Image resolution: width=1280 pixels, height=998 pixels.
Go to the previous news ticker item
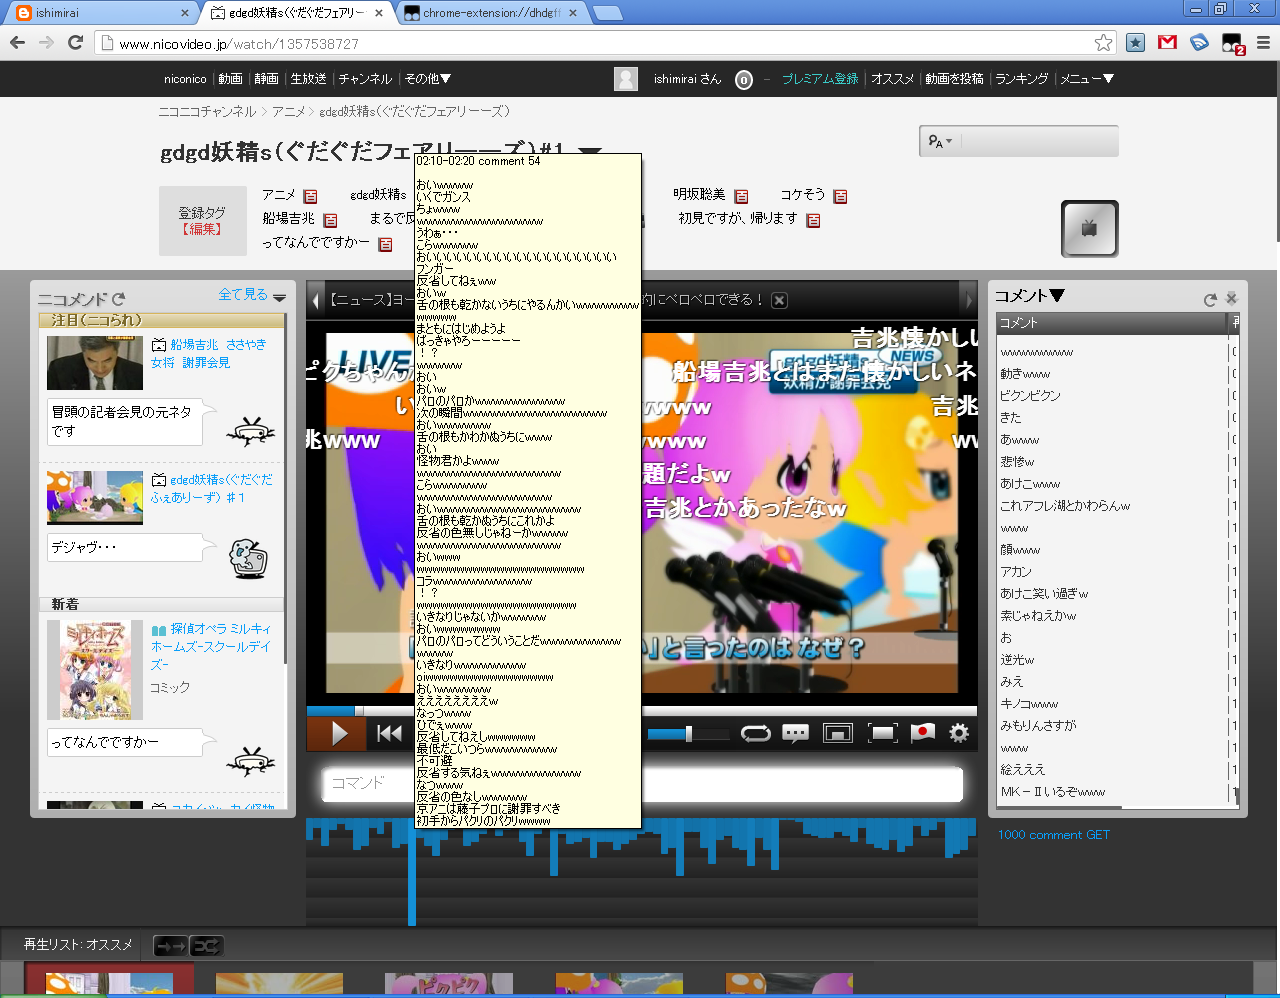(316, 300)
